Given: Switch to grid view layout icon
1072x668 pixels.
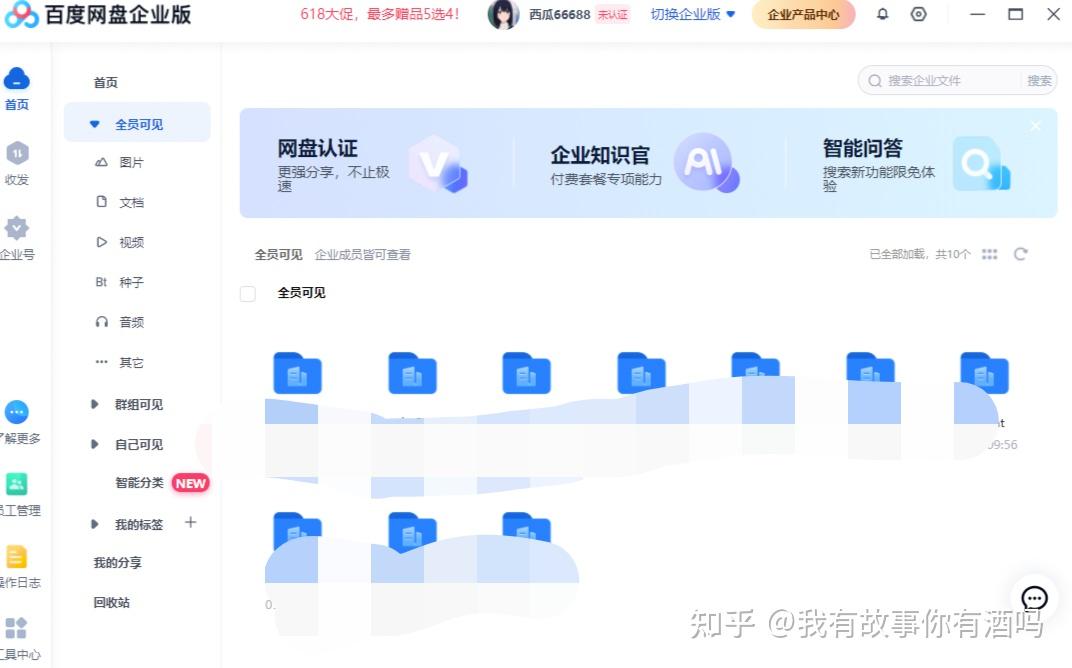Looking at the screenshot, I should pos(989,254).
